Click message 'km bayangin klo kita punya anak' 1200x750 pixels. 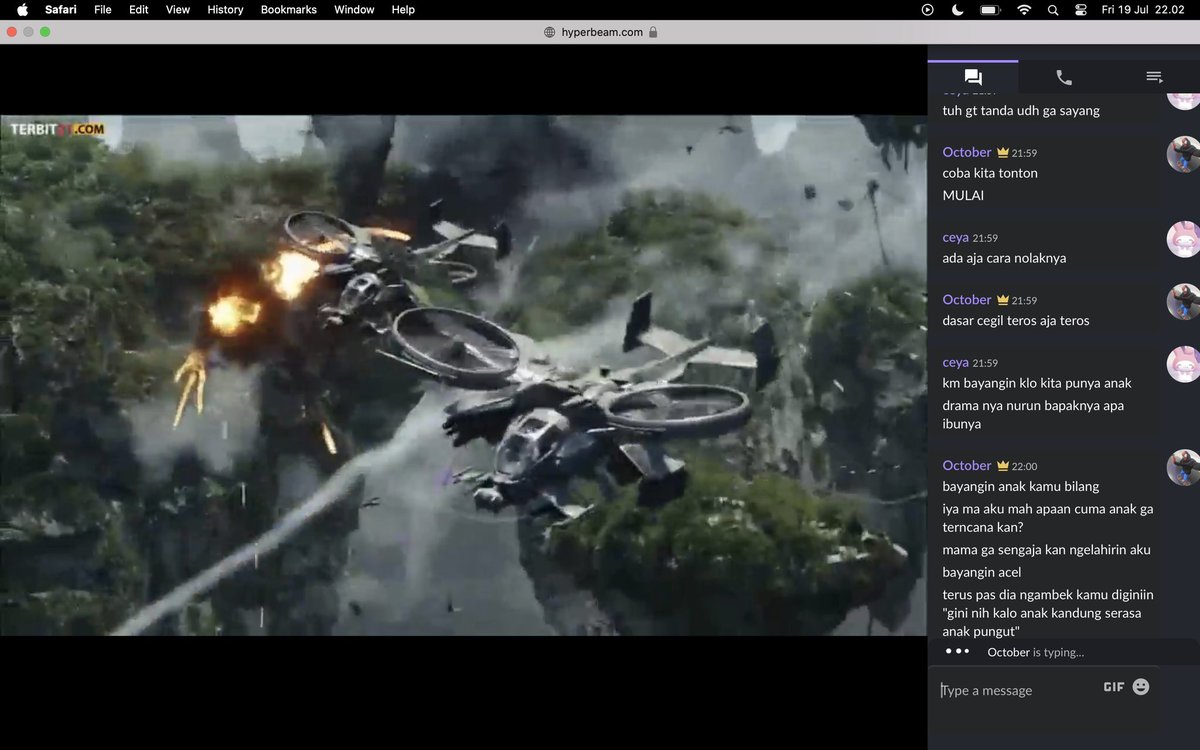1037,383
